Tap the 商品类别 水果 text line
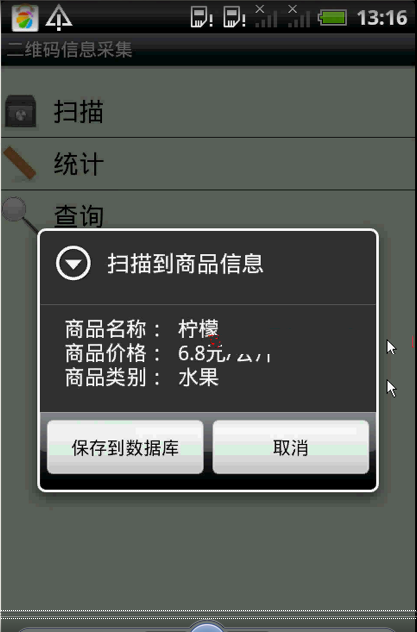Screen dimensions: 417x632 pos(142,378)
